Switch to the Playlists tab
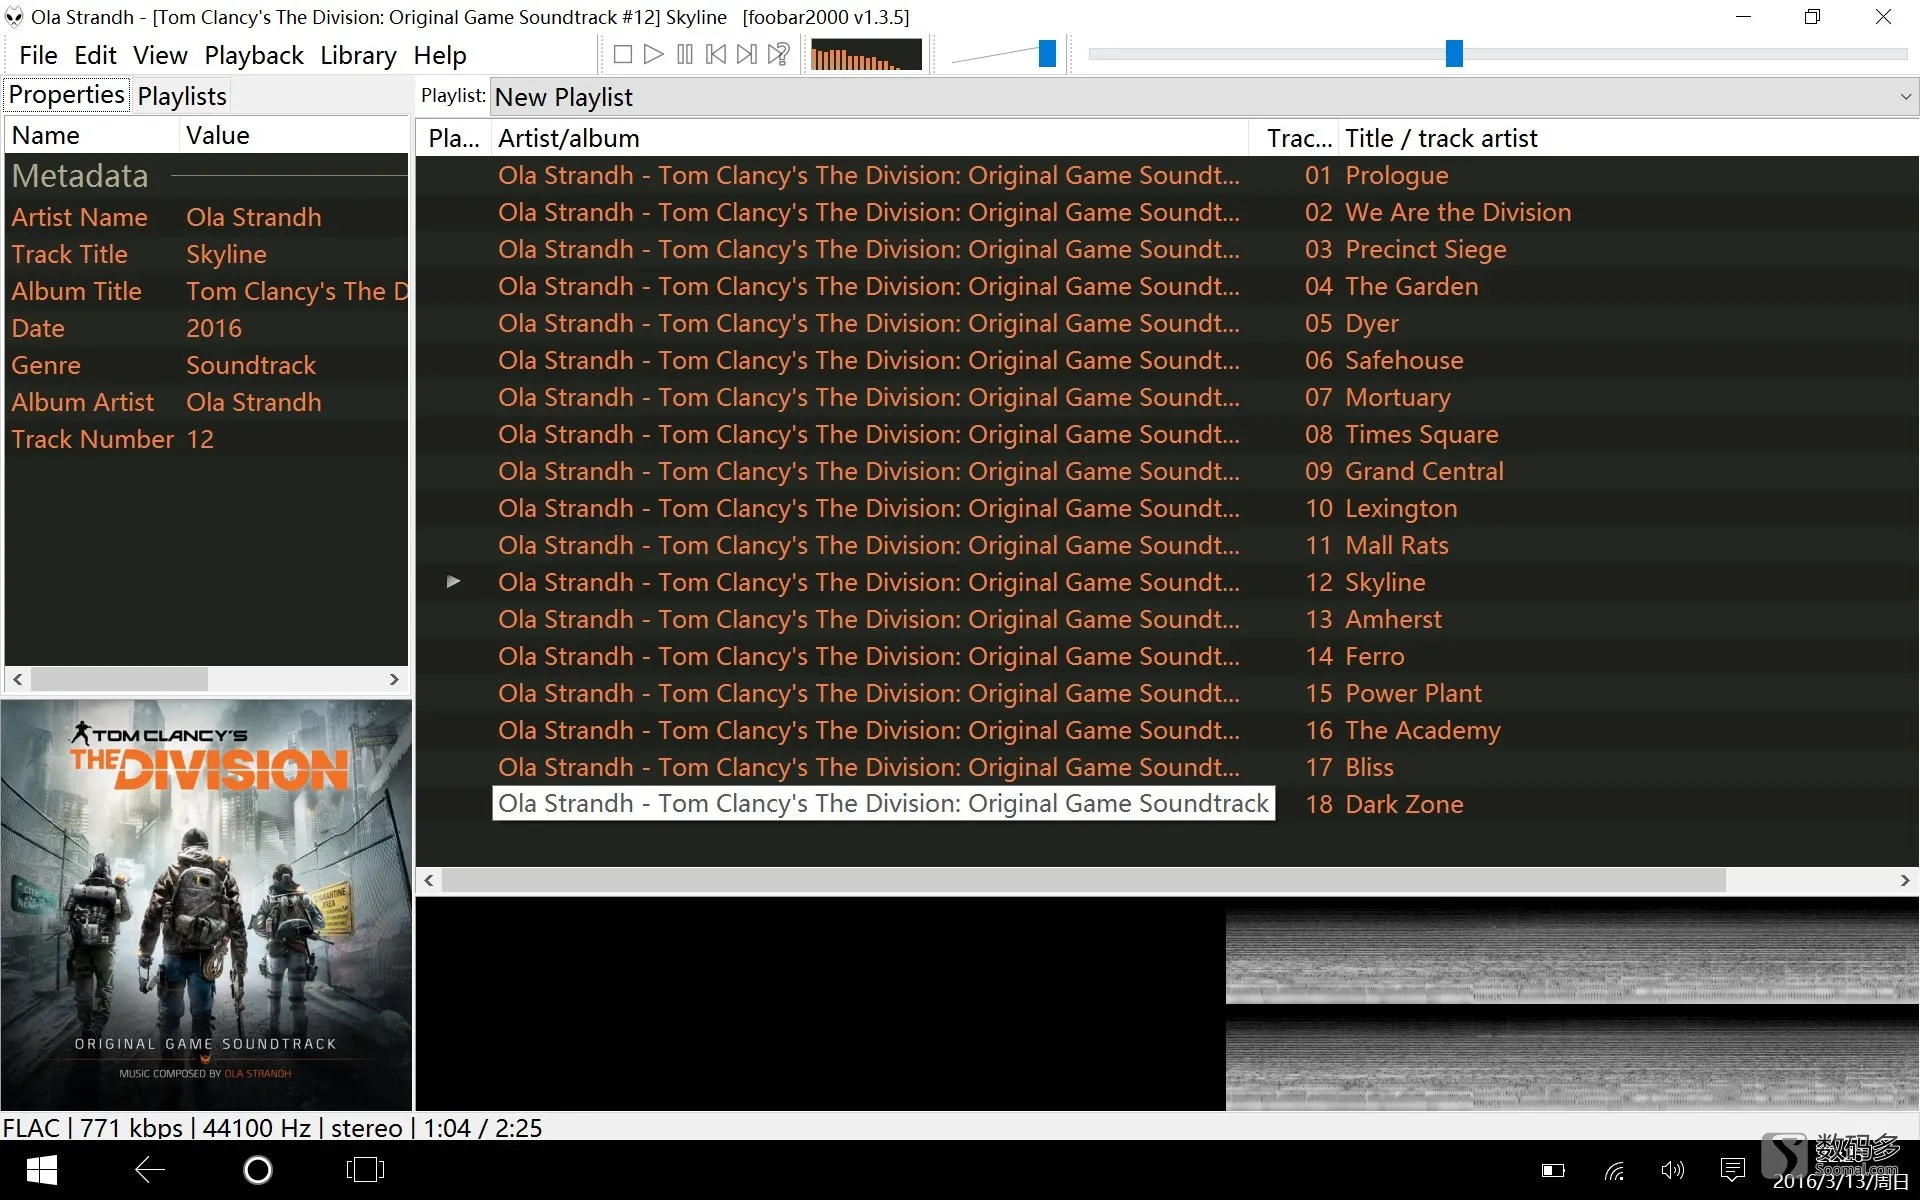1920x1200 pixels. (182, 96)
